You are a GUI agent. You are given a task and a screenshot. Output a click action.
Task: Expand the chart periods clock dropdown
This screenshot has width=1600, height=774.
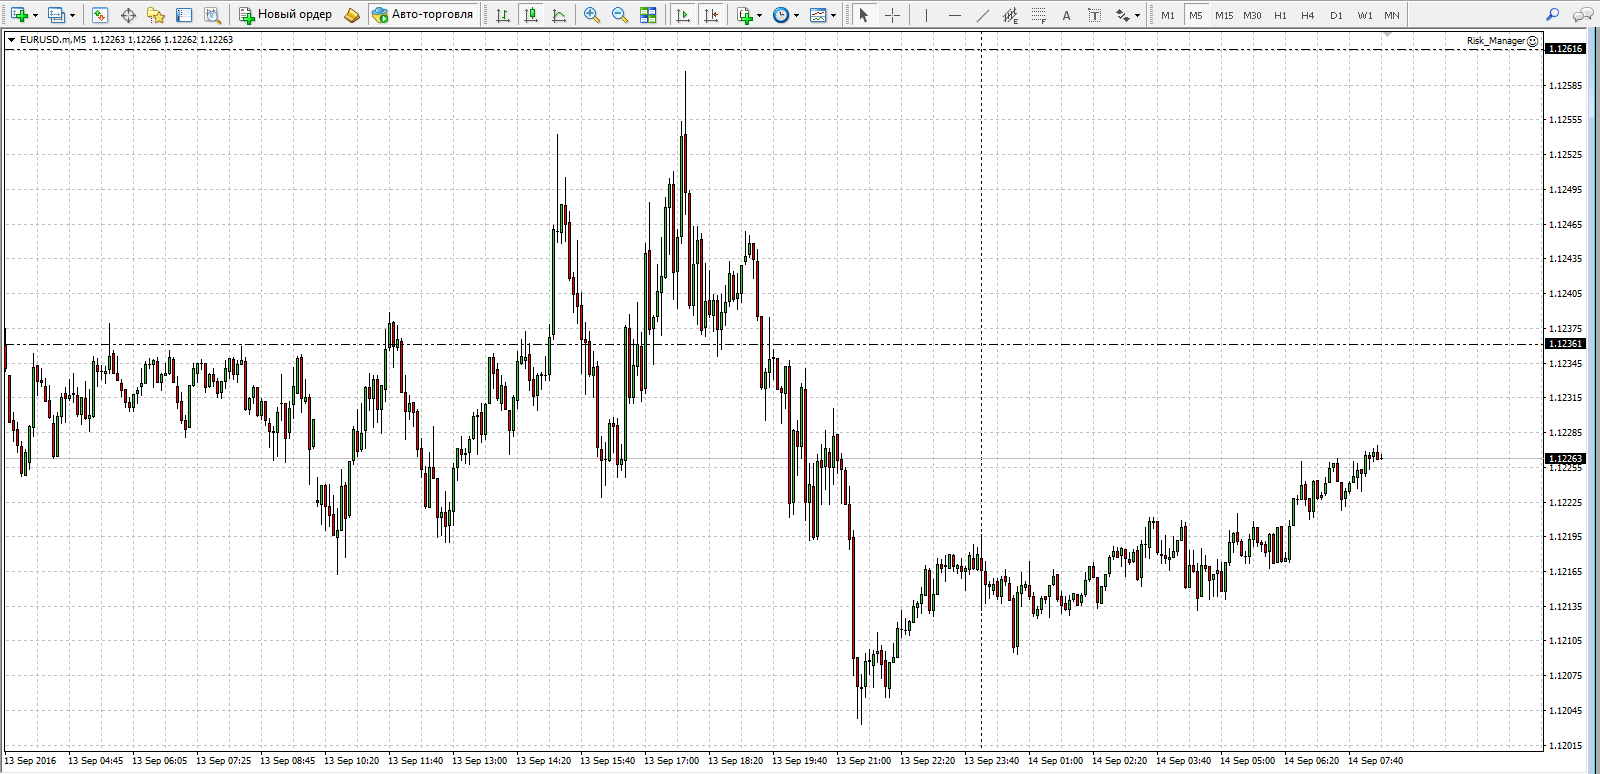coord(796,15)
